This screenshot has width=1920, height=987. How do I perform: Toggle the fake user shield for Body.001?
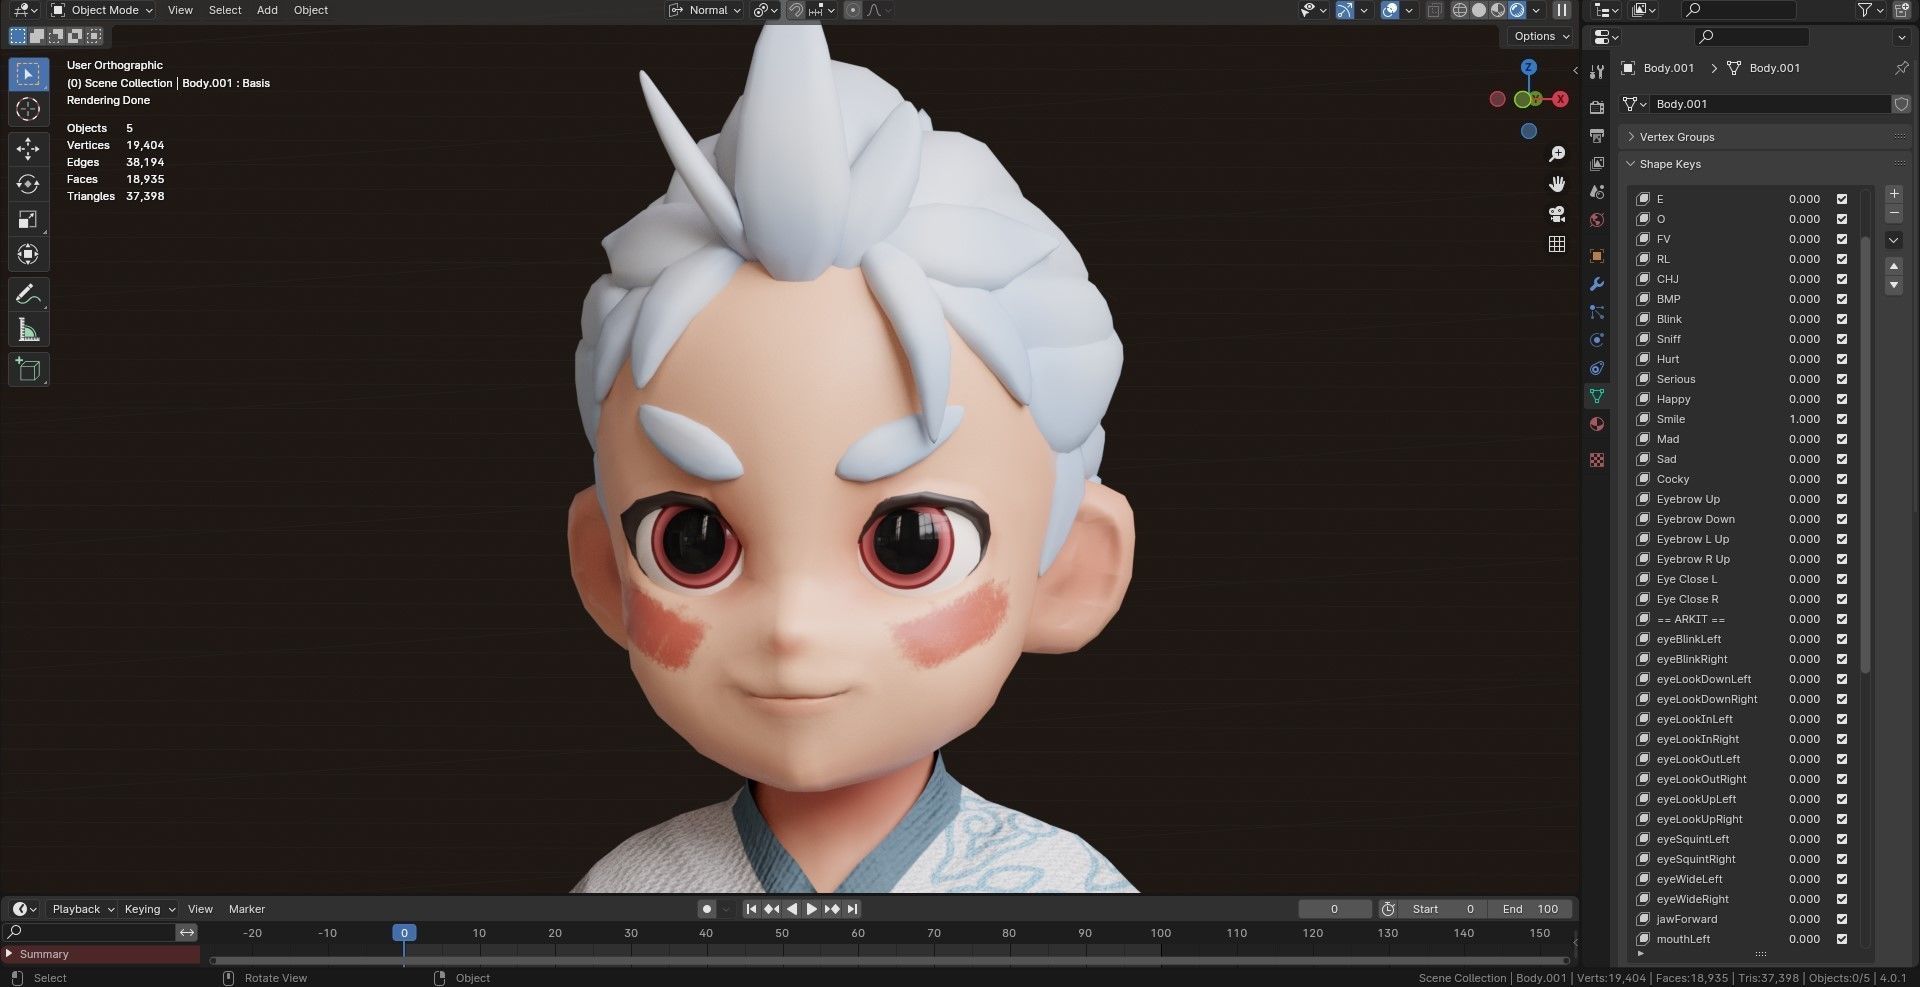[1901, 104]
